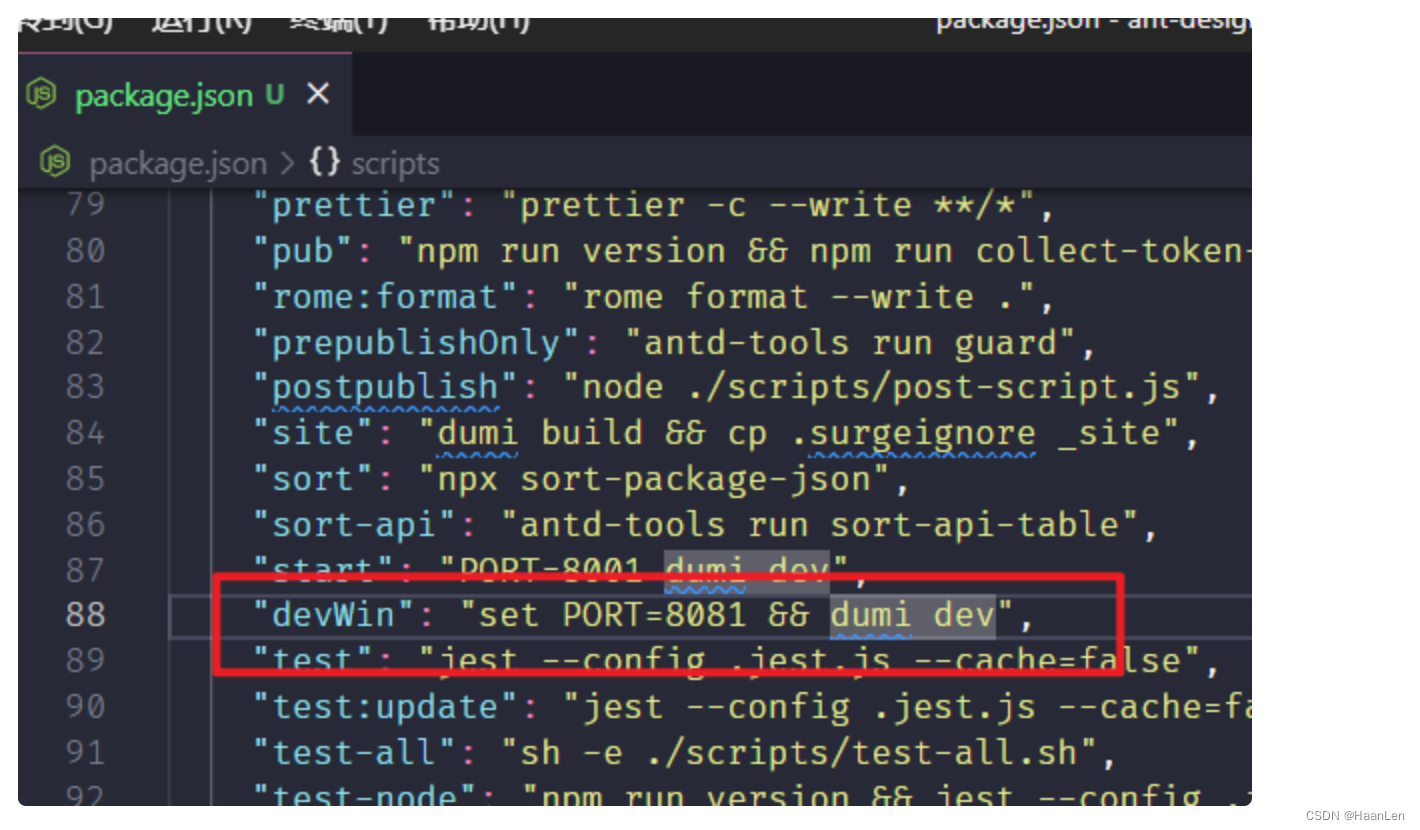Click the "site" script key
Image resolution: width=1420 pixels, height=830 pixels.
point(312,433)
